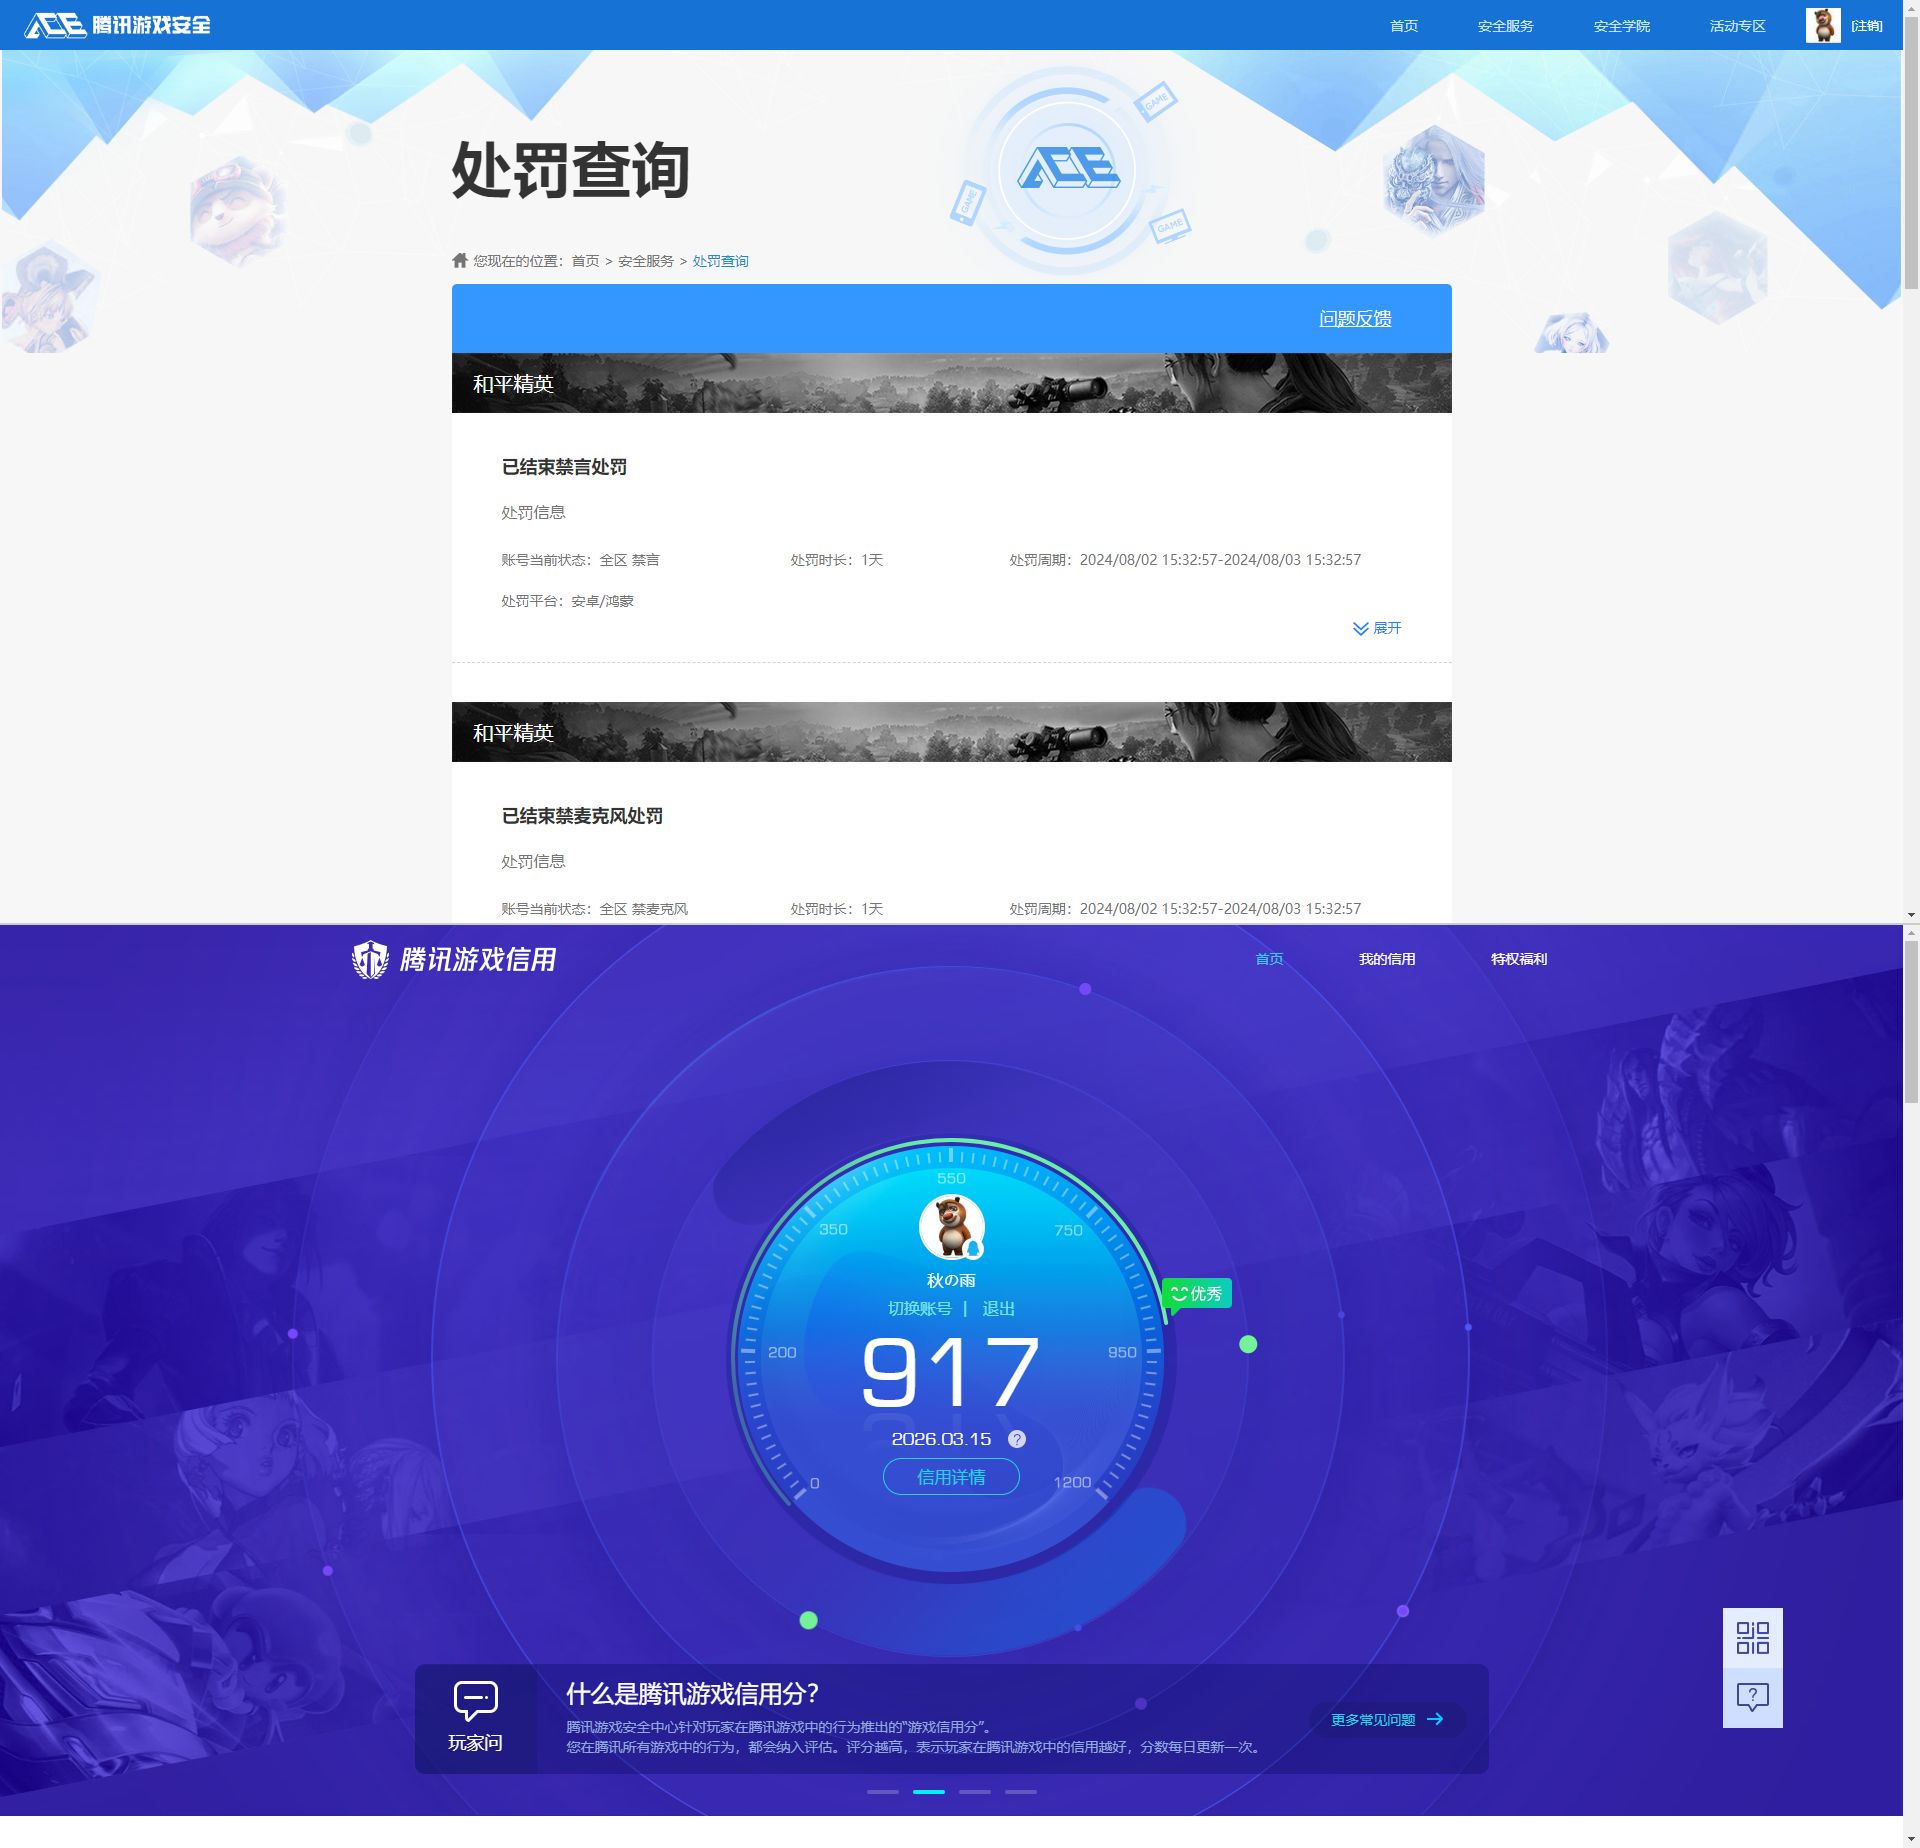Screen dimensions: 1920x1848
Task: Click the question mark beside date 2026.03.15
Action: click(1016, 1440)
